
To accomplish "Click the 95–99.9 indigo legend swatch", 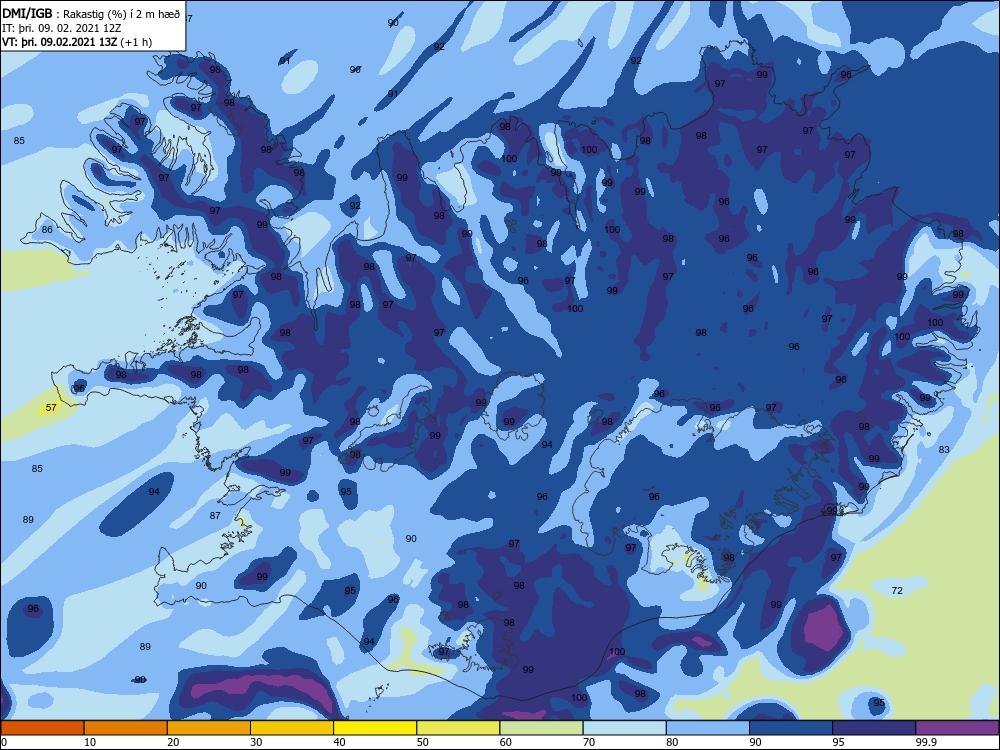I will pyautogui.click(x=874, y=728).
